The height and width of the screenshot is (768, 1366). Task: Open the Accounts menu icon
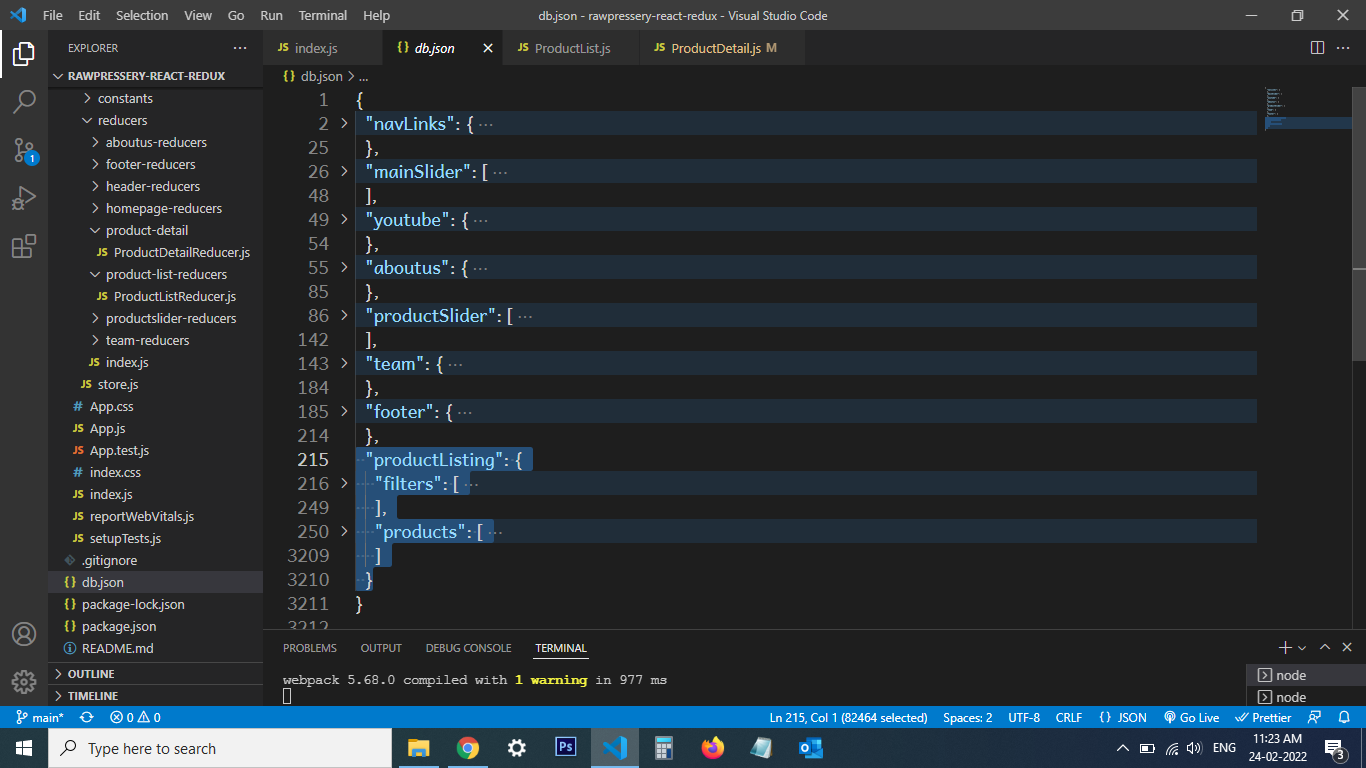pyautogui.click(x=24, y=634)
